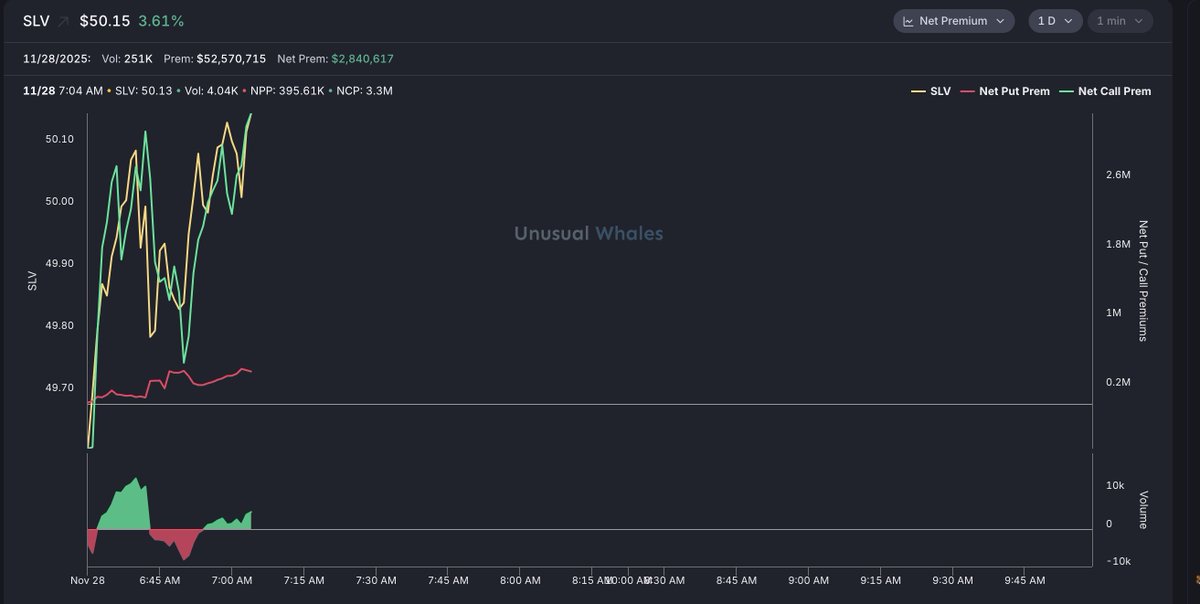1200x604 pixels.
Task: Click the green Net Call Prem line swatch
Action: 1066,91
